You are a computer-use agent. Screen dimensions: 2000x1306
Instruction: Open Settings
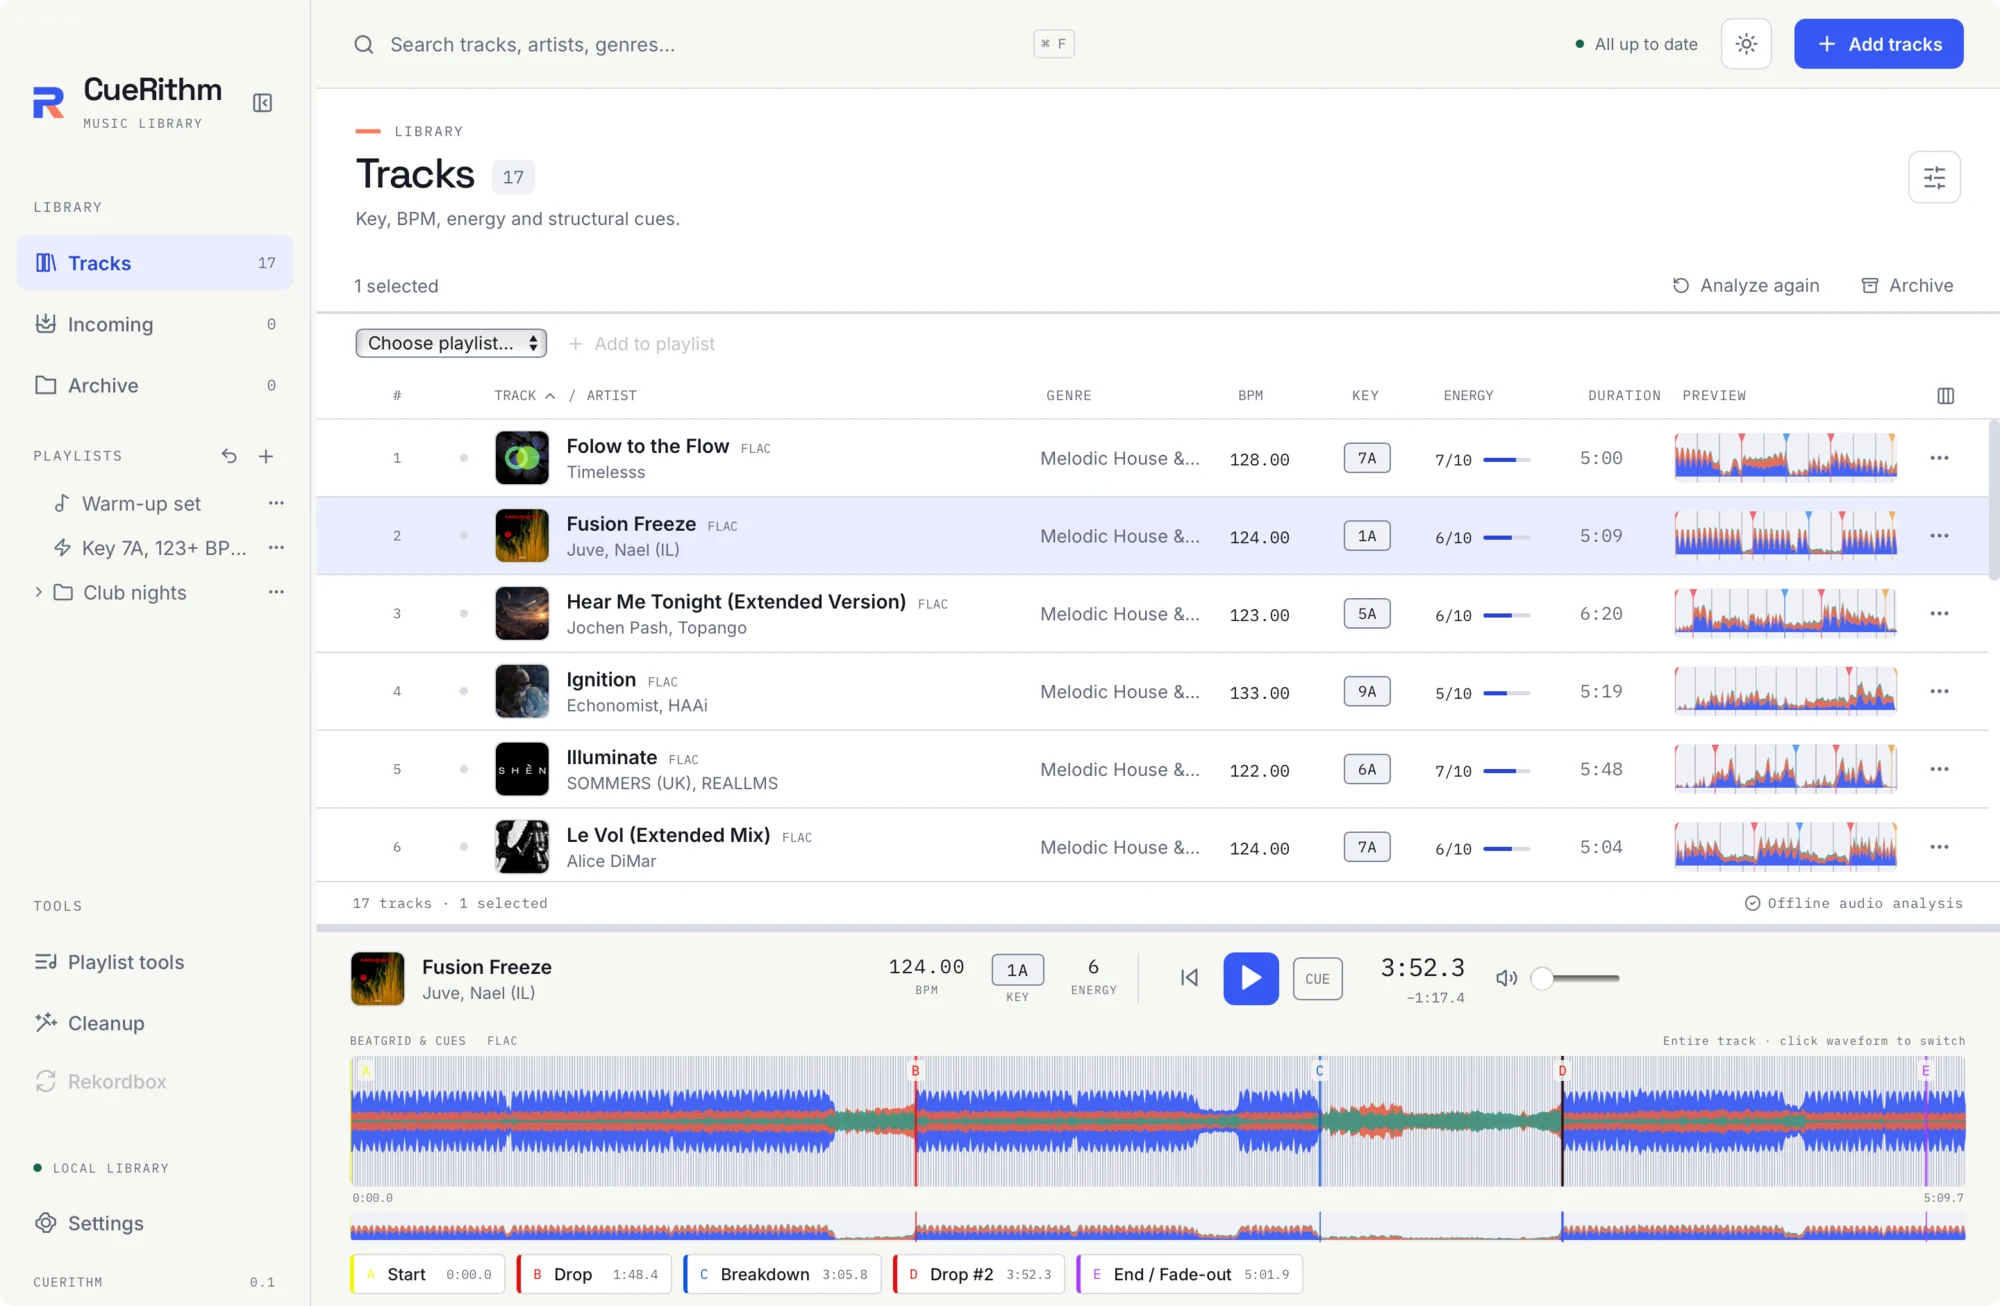coord(155,1223)
